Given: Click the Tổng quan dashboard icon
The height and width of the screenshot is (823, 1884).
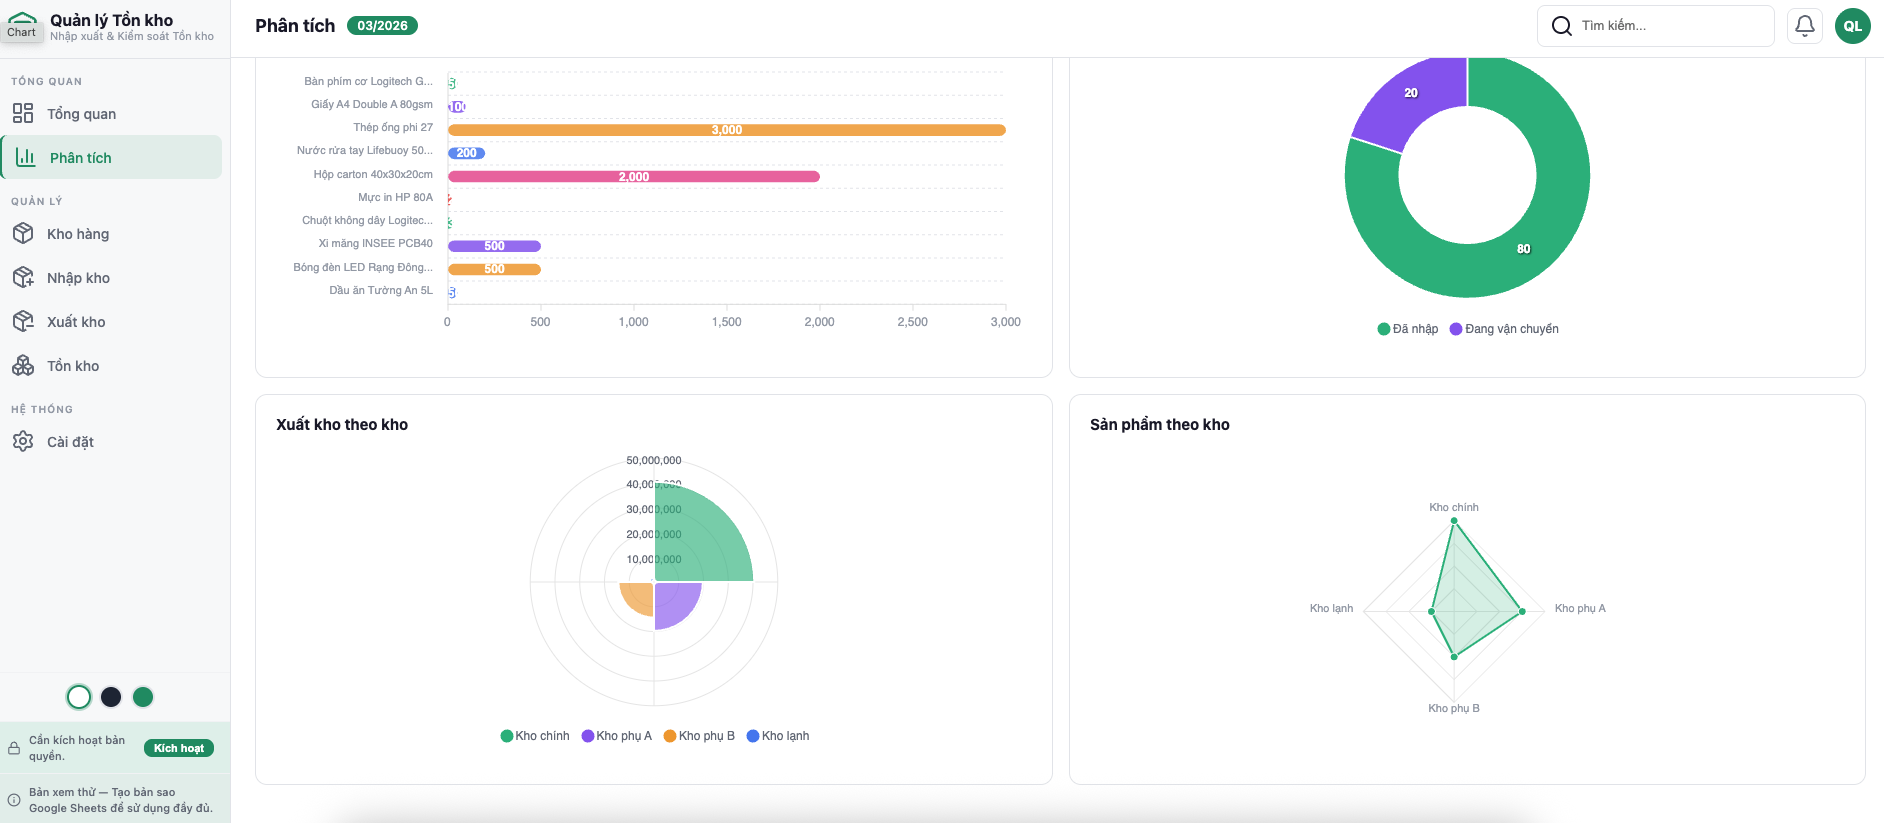Looking at the screenshot, I should (23, 114).
